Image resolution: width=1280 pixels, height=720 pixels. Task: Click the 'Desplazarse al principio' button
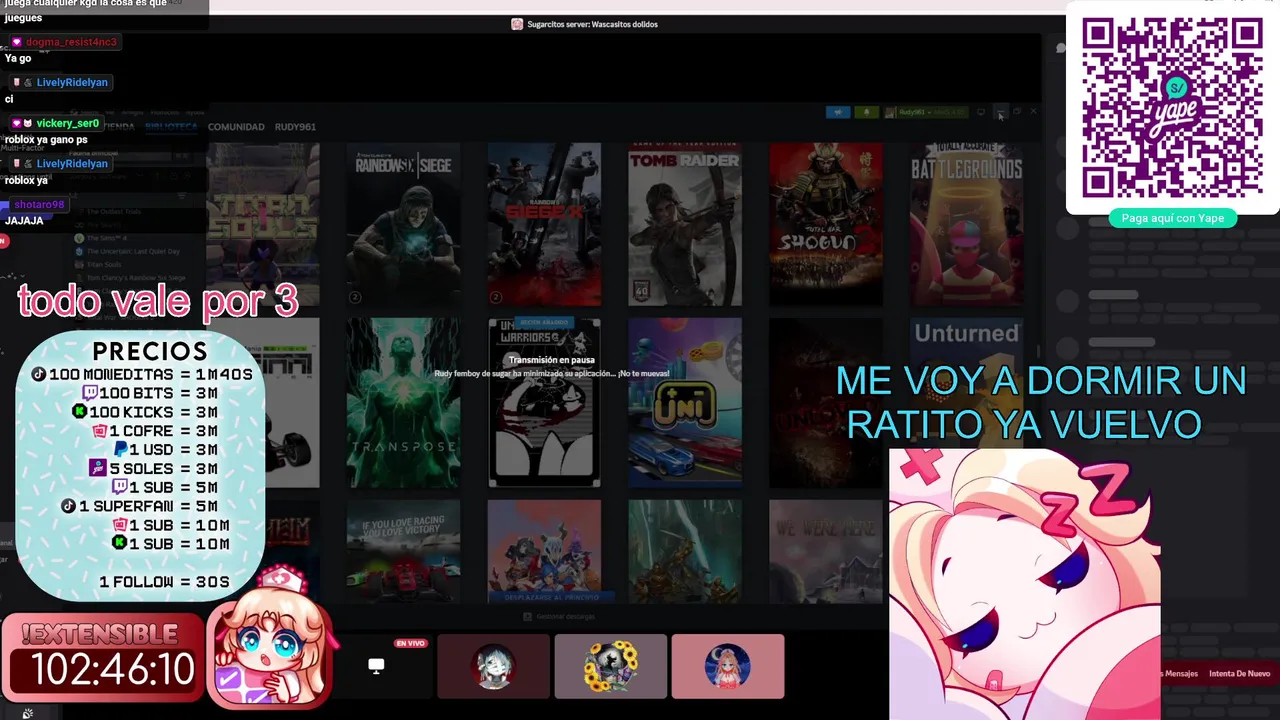(544, 597)
